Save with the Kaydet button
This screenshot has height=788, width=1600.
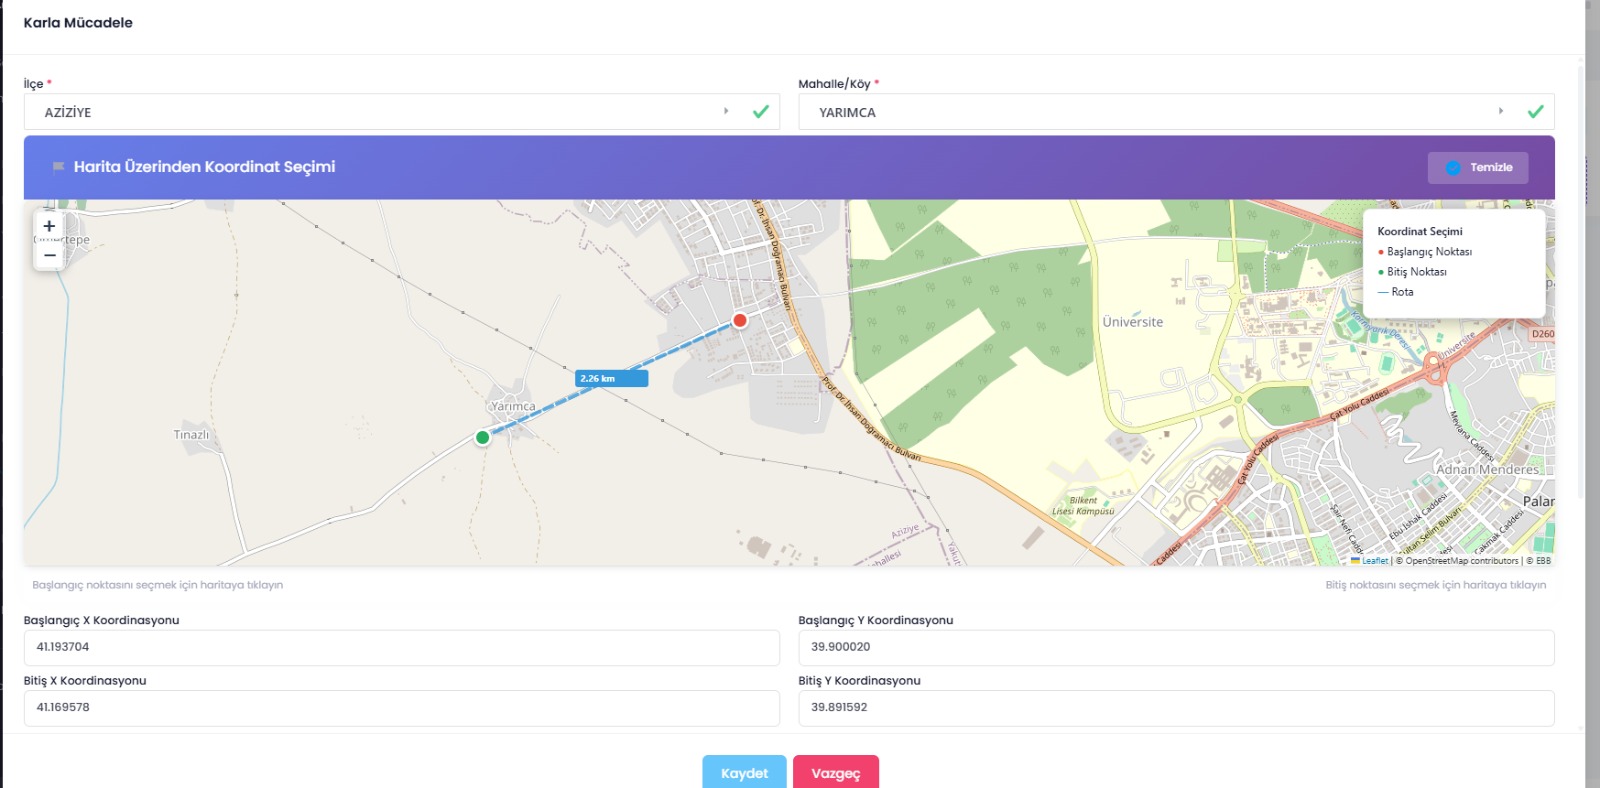(744, 773)
